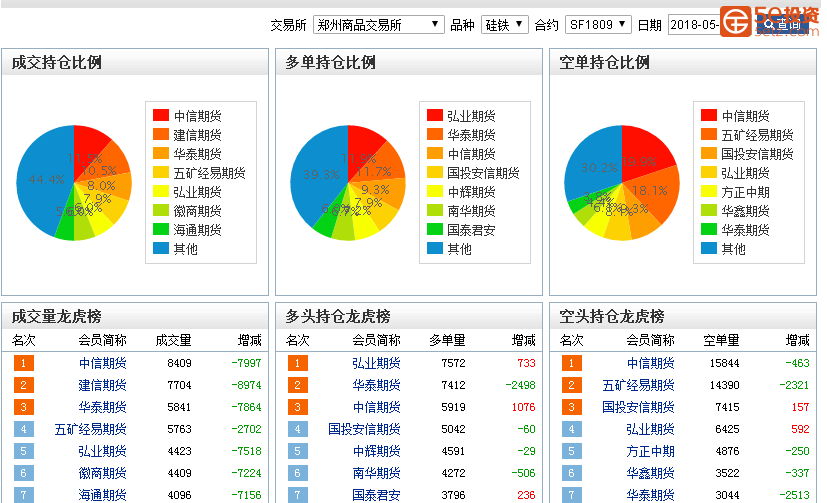Click rank 2 badge in 空头持仓龙虎榜
827x503 pixels.
571,385
